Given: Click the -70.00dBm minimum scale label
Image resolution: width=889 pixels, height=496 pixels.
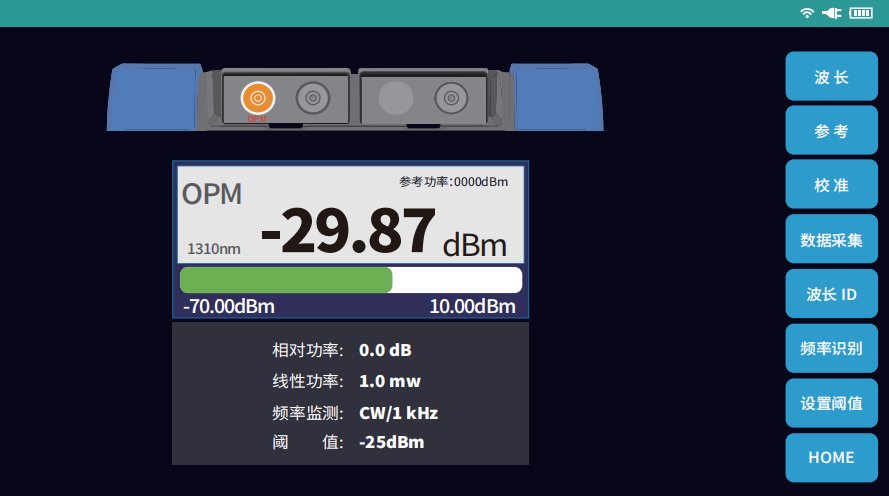Looking at the screenshot, I should [228, 306].
